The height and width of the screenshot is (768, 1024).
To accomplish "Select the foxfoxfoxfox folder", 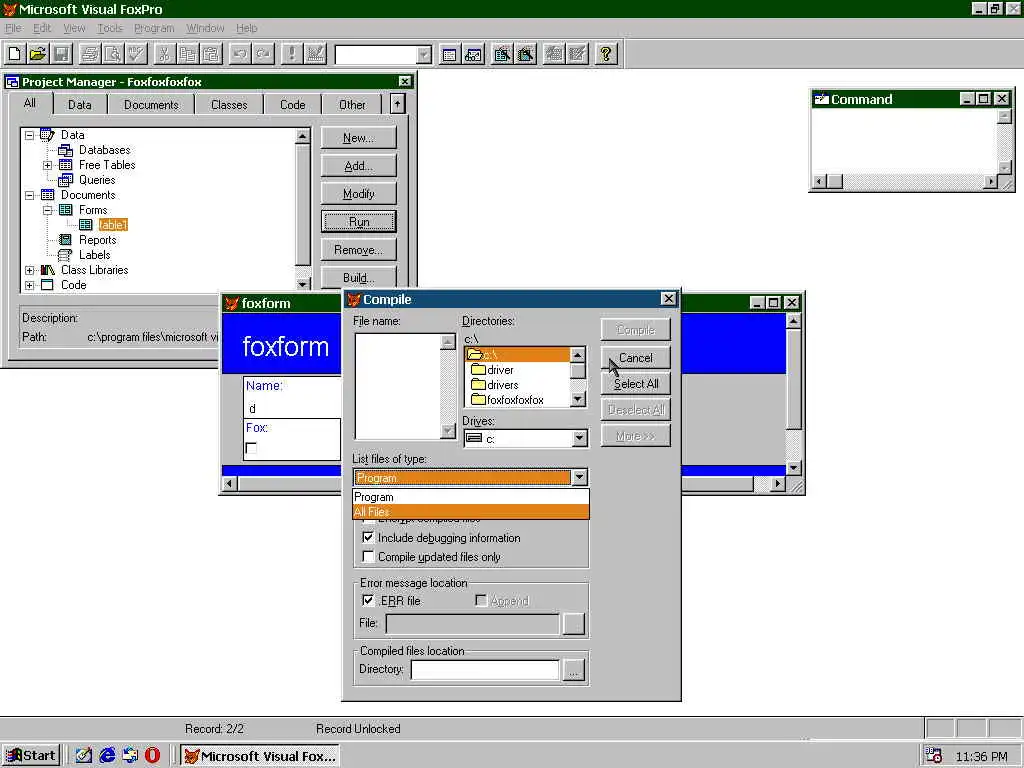I will 515,400.
